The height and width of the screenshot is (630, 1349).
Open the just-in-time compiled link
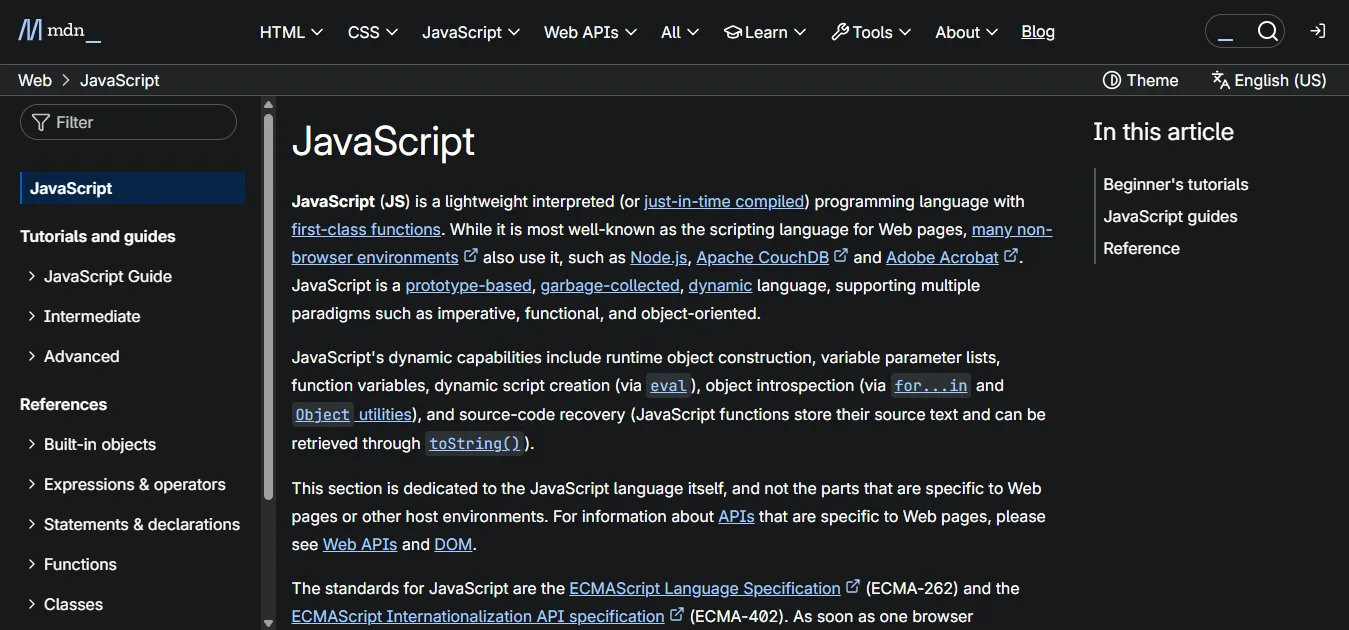(724, 201)
